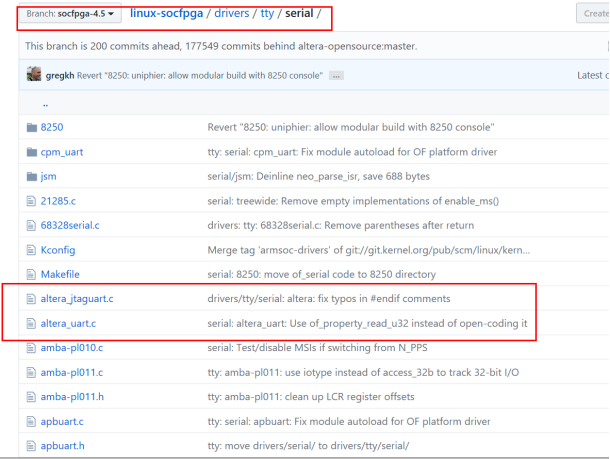Open cpm_uart Fix module autoload commit
The height and width of the screenshot is (459, 610).
[352, 152]
